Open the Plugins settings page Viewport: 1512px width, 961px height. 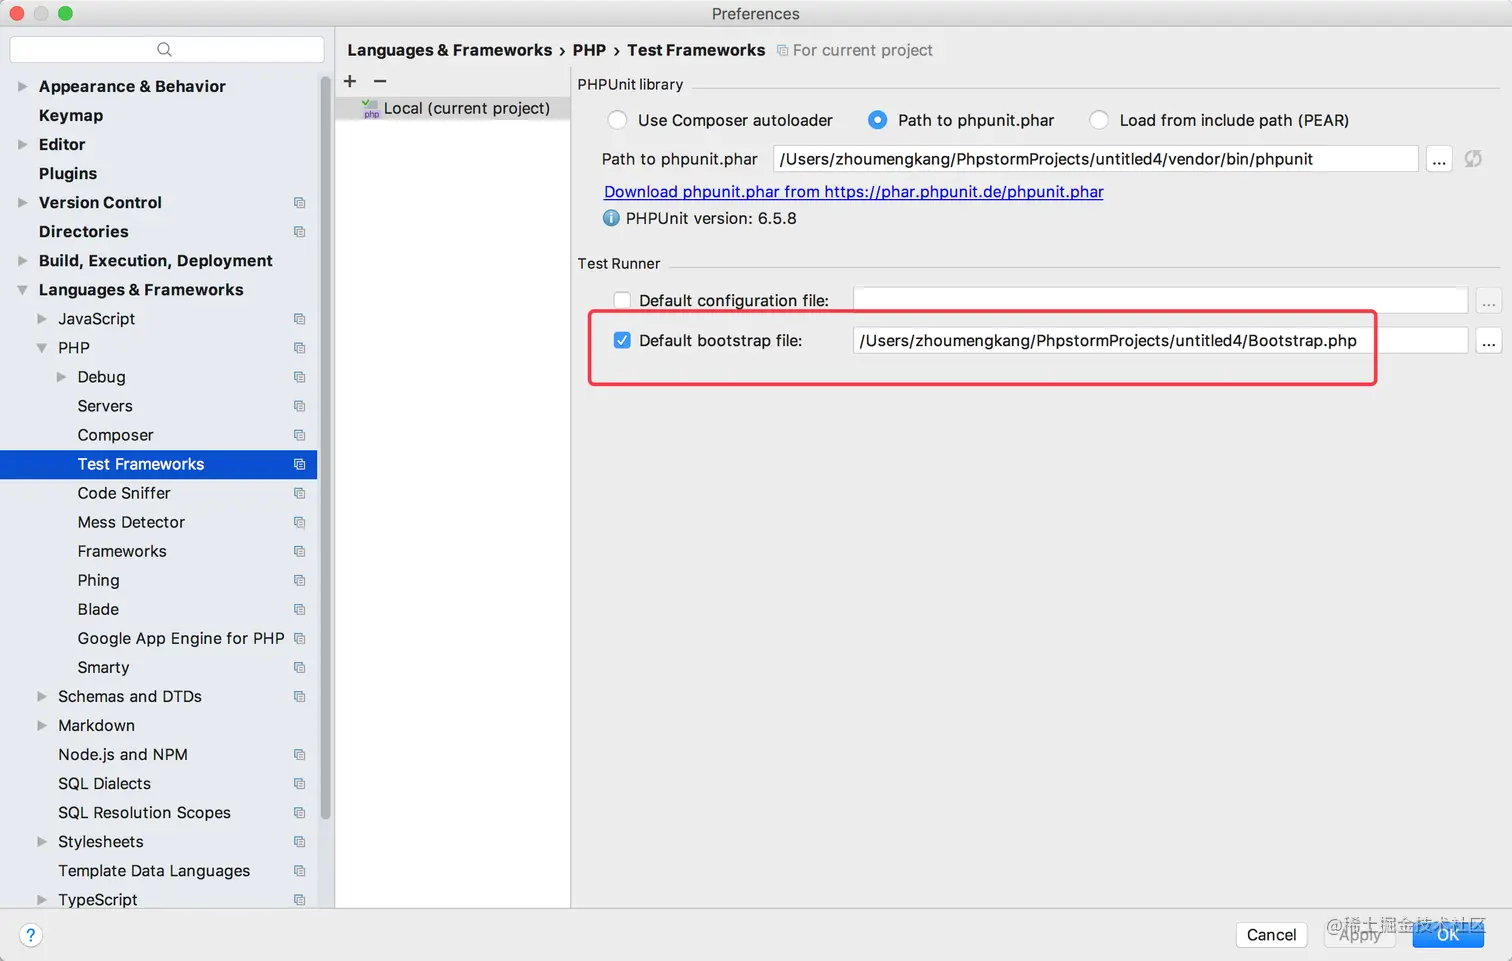click(x=68, y=174)
